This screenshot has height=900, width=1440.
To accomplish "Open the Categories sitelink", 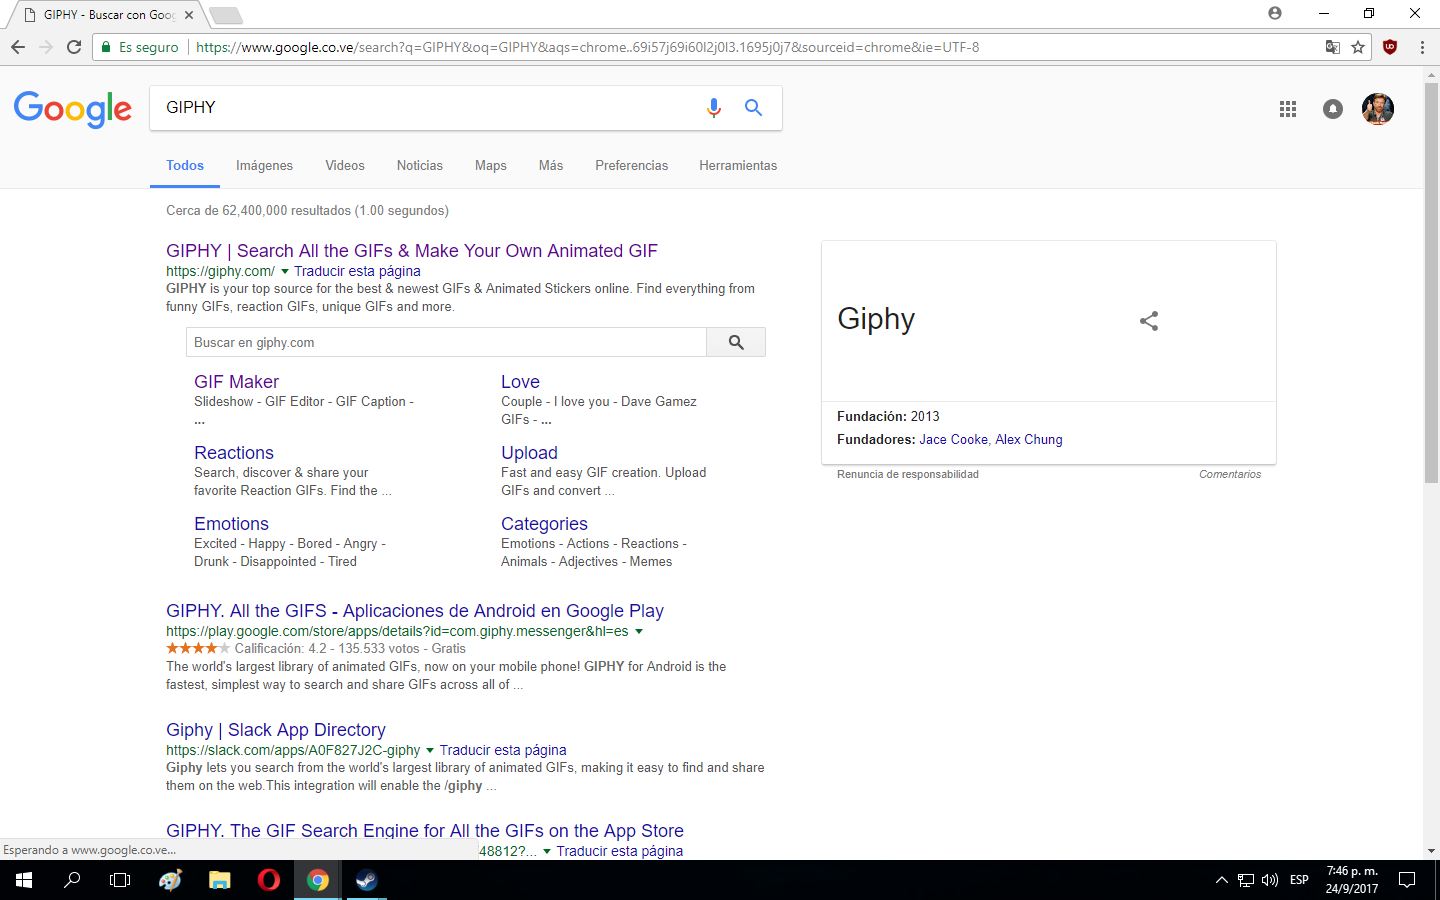I will tap(544, 524).
